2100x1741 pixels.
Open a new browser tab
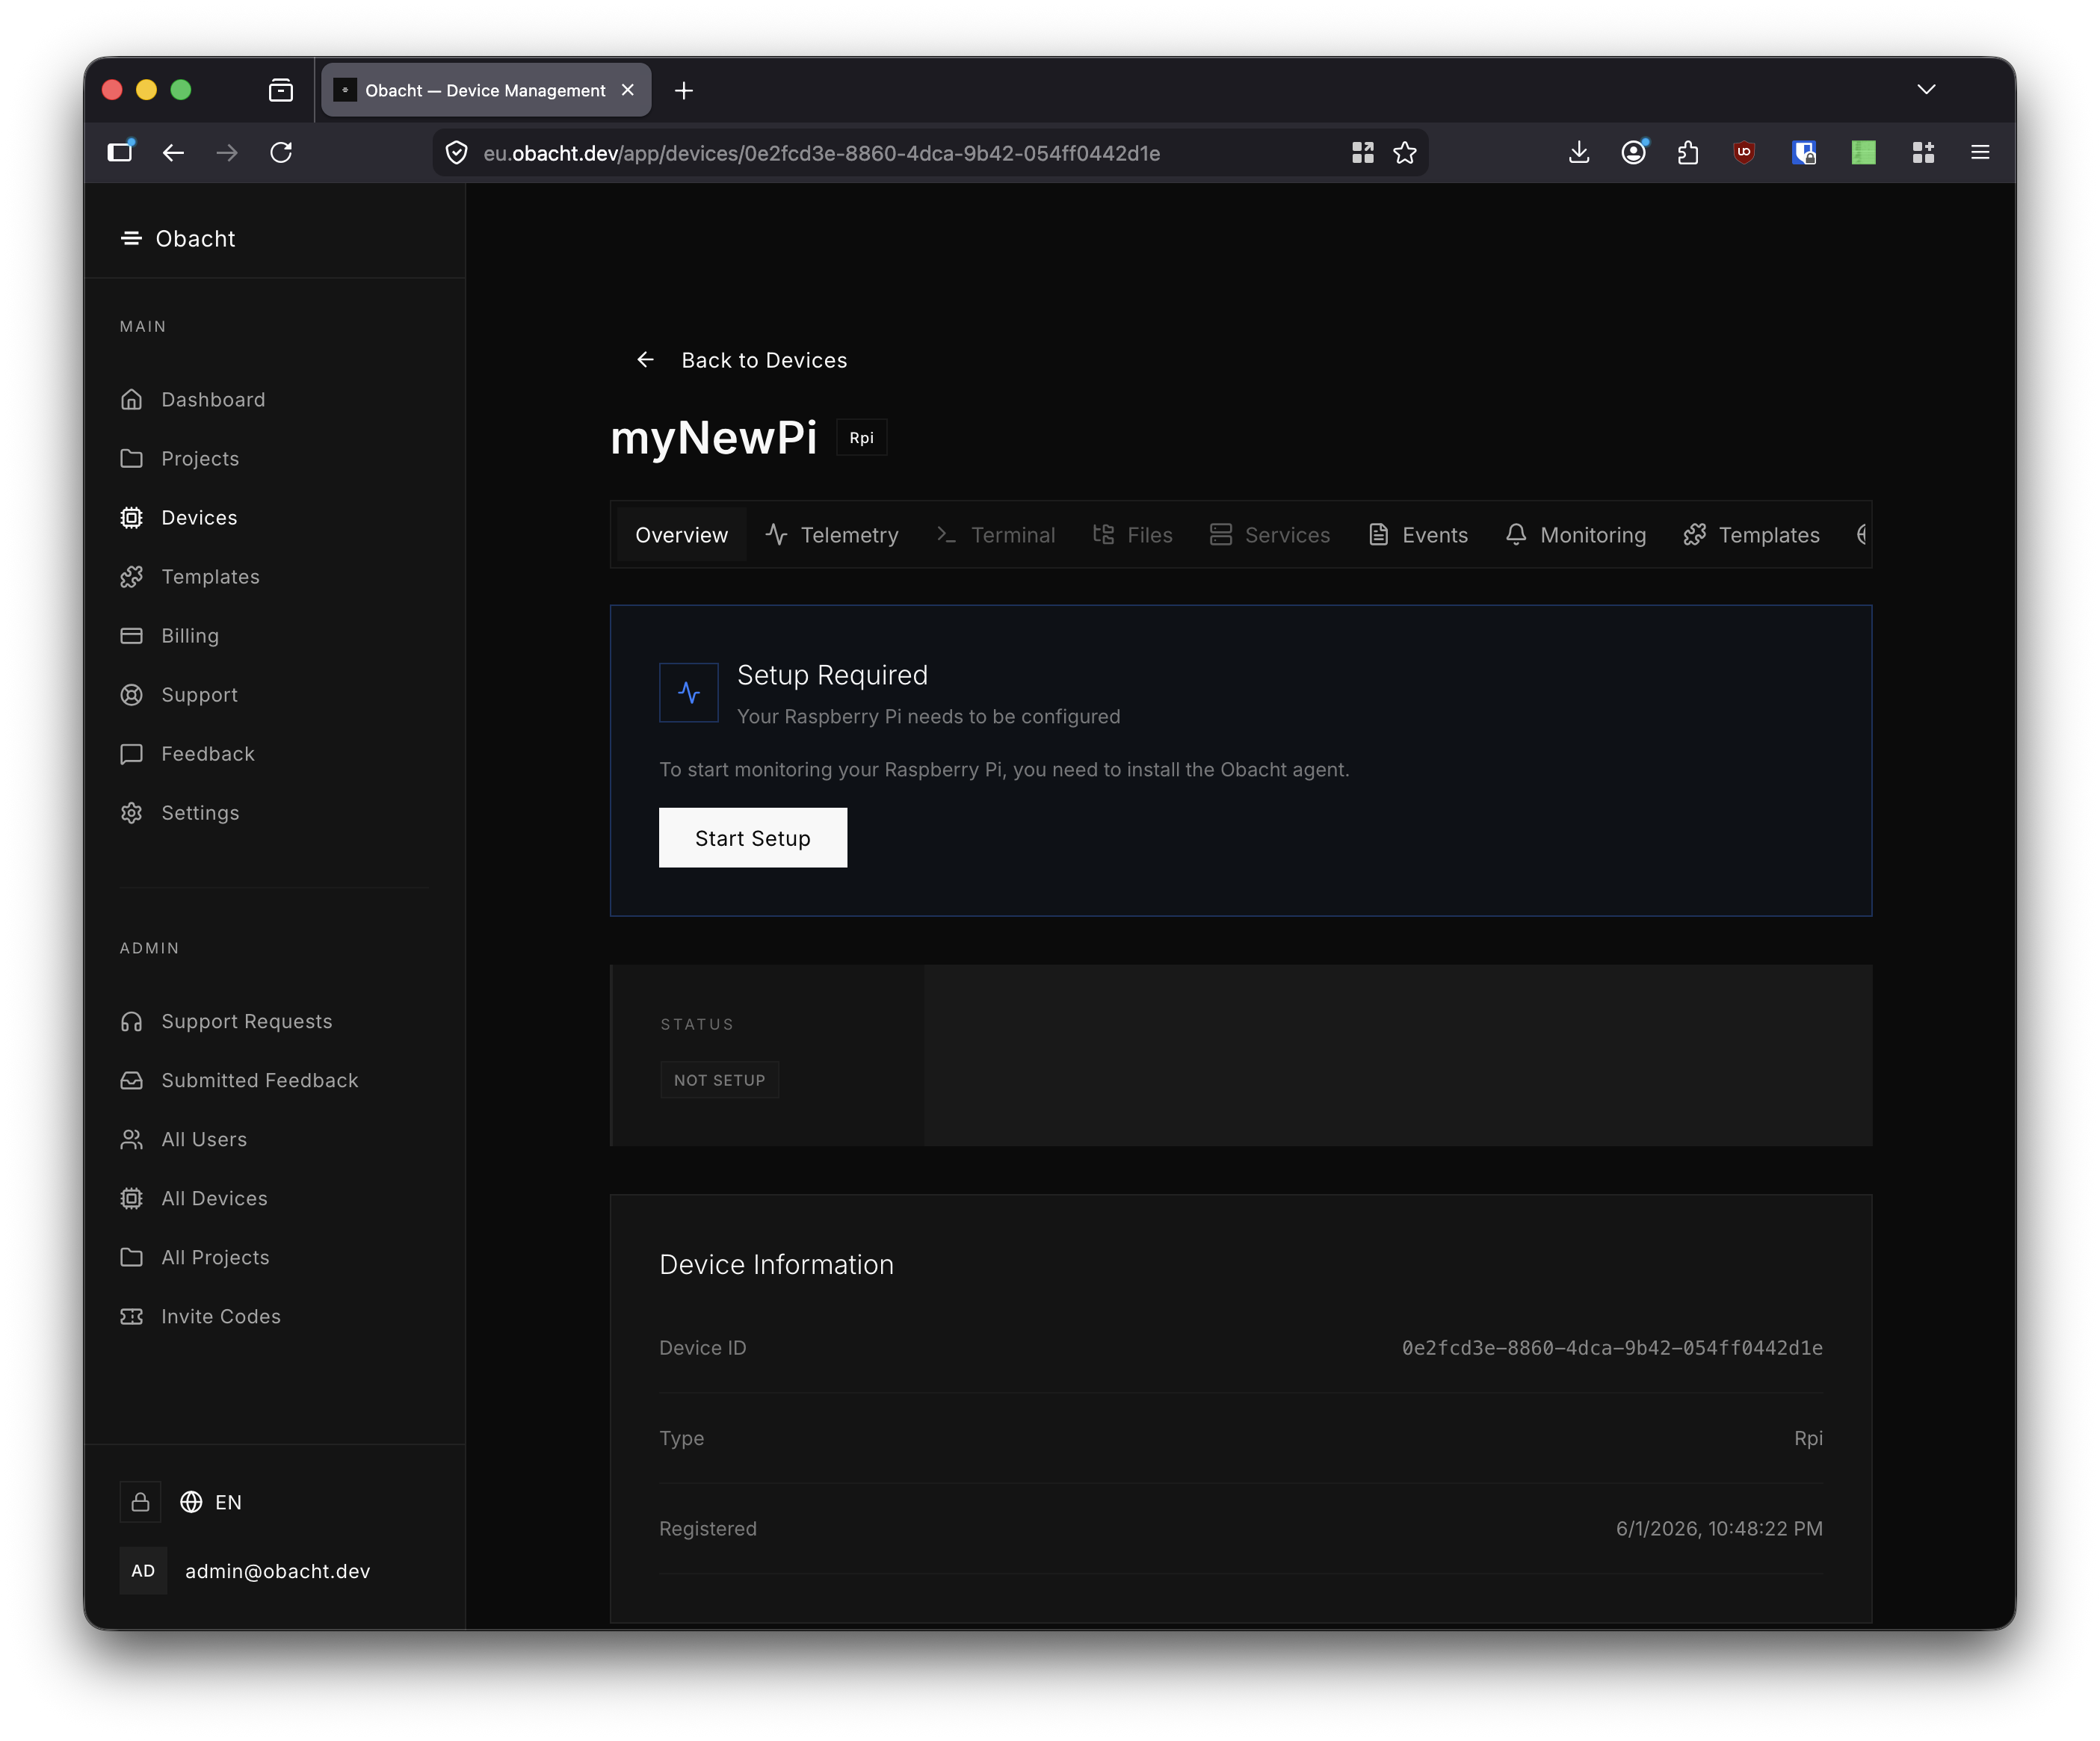point(684,90)
